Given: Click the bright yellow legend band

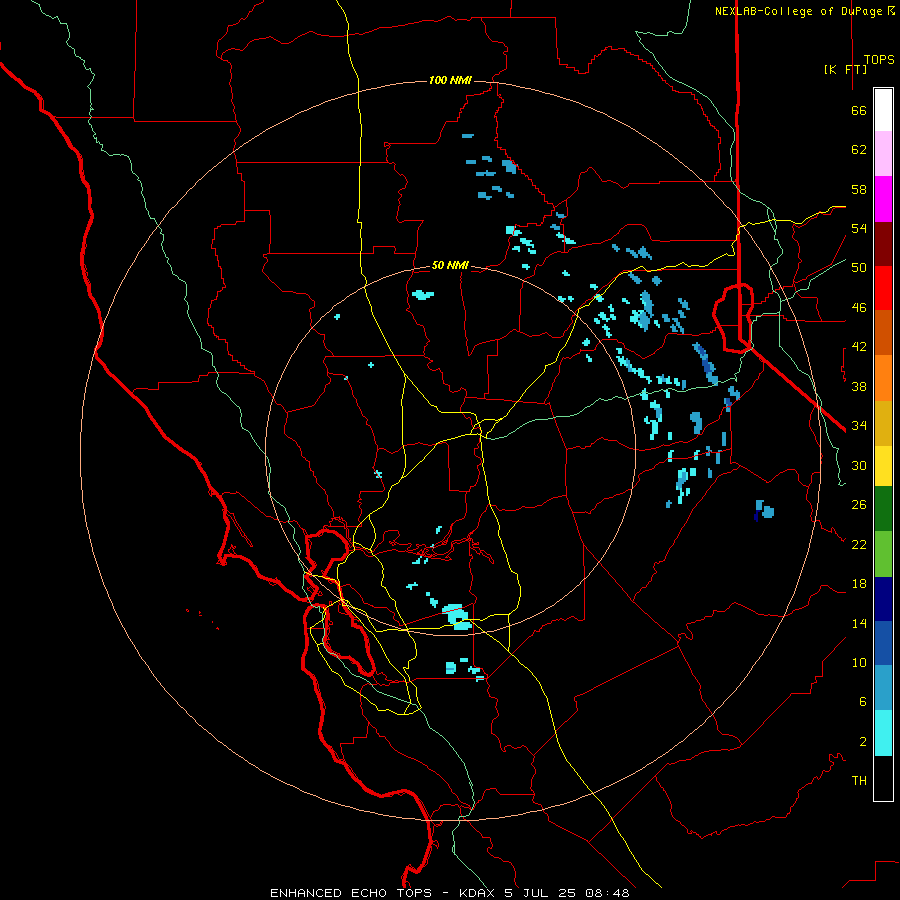Looking at the screenshot, I should [x=883, y=466].
